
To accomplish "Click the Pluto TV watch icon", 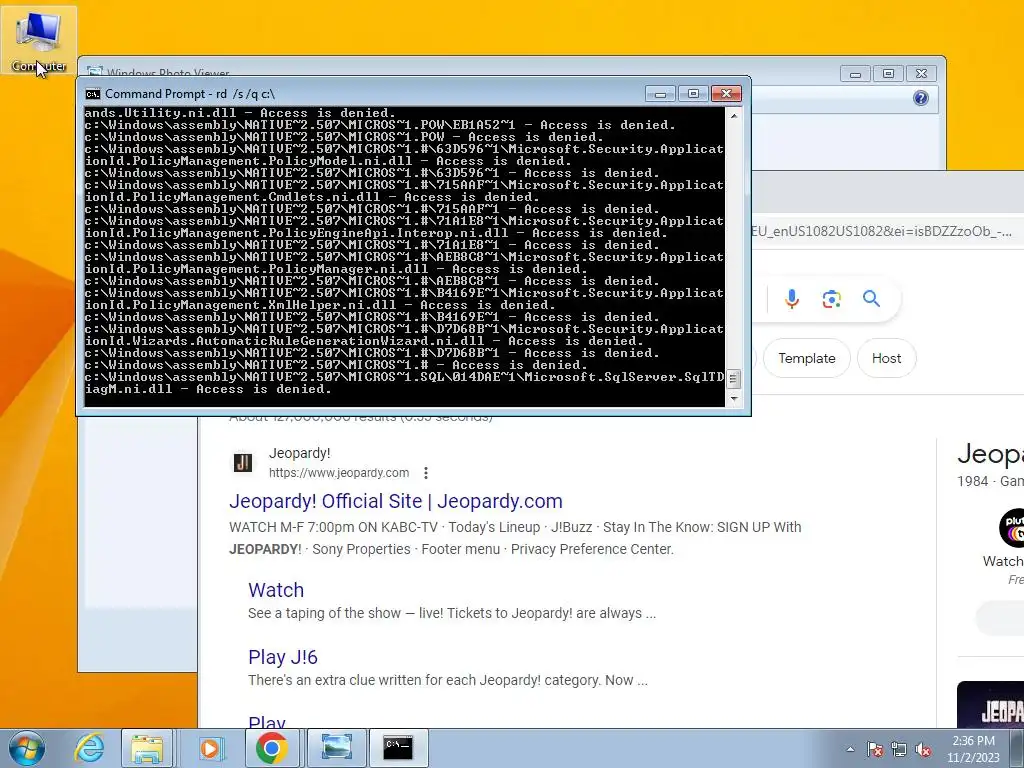I will point(1012,528).
